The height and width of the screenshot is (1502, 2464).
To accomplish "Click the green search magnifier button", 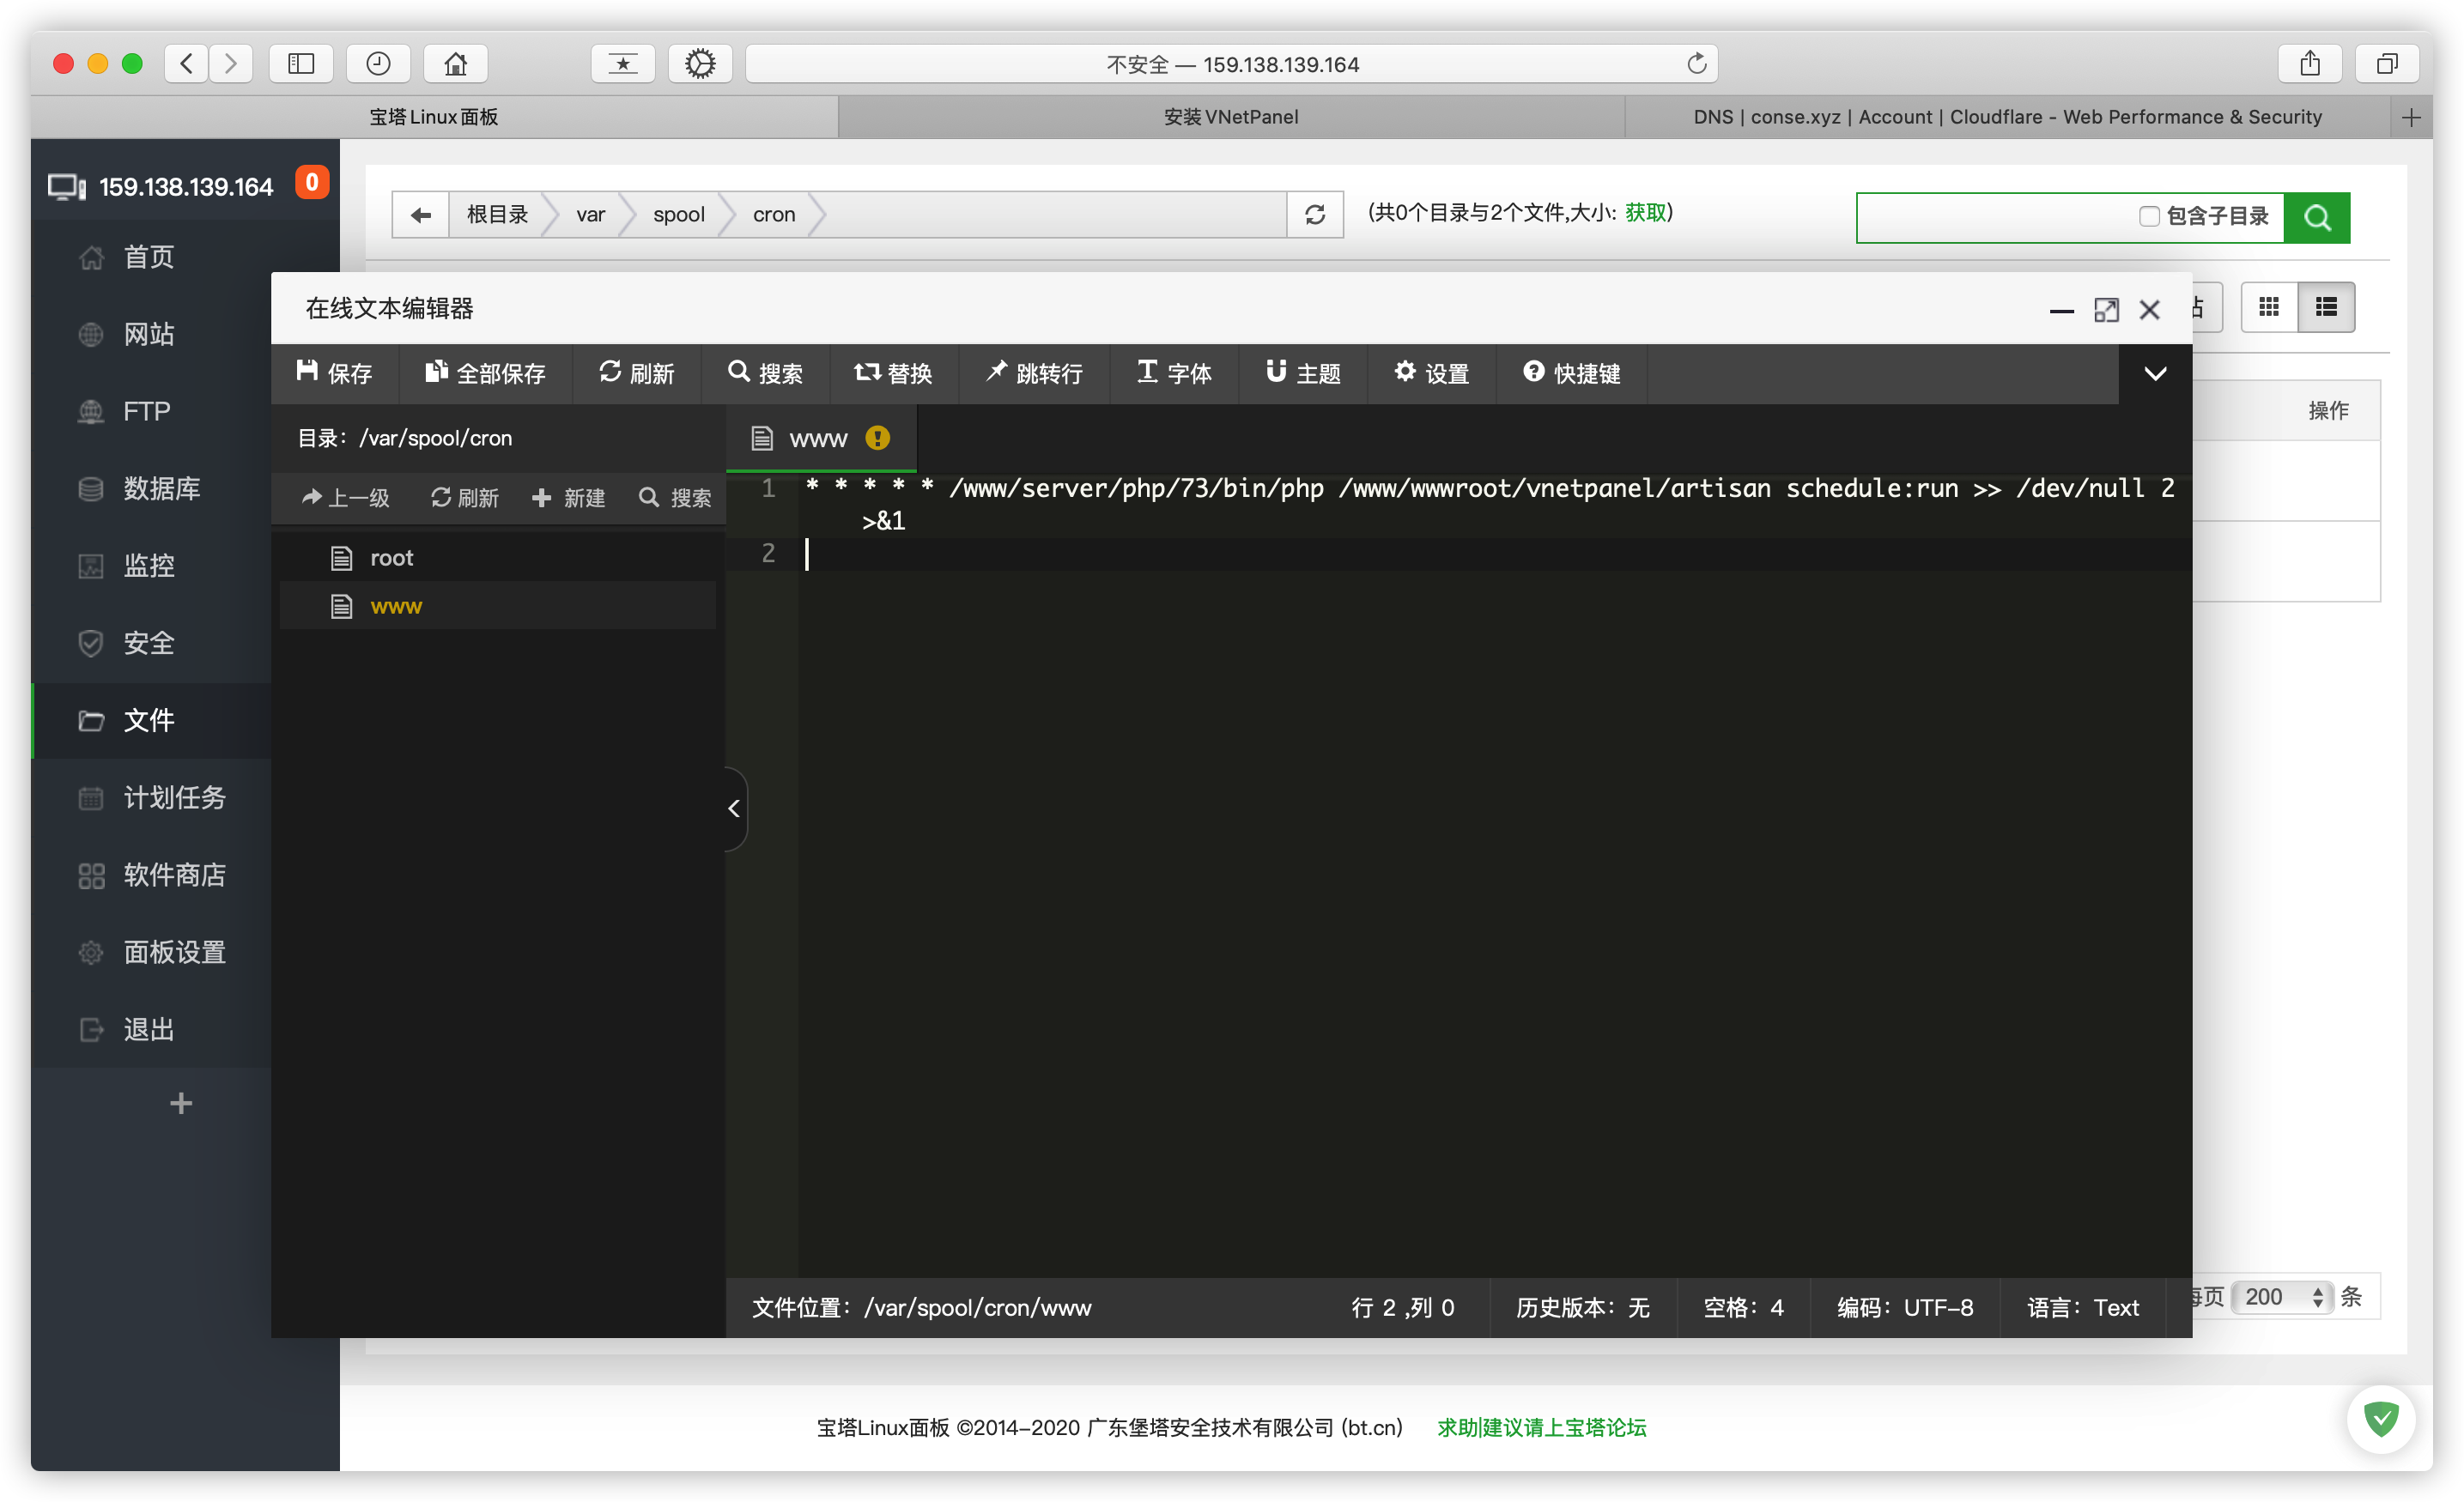I will pos(2317,217).
